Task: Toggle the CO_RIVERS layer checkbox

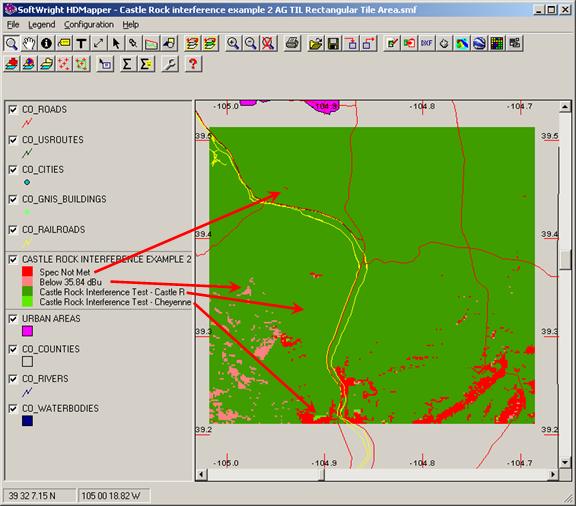Action: [13, 378]
